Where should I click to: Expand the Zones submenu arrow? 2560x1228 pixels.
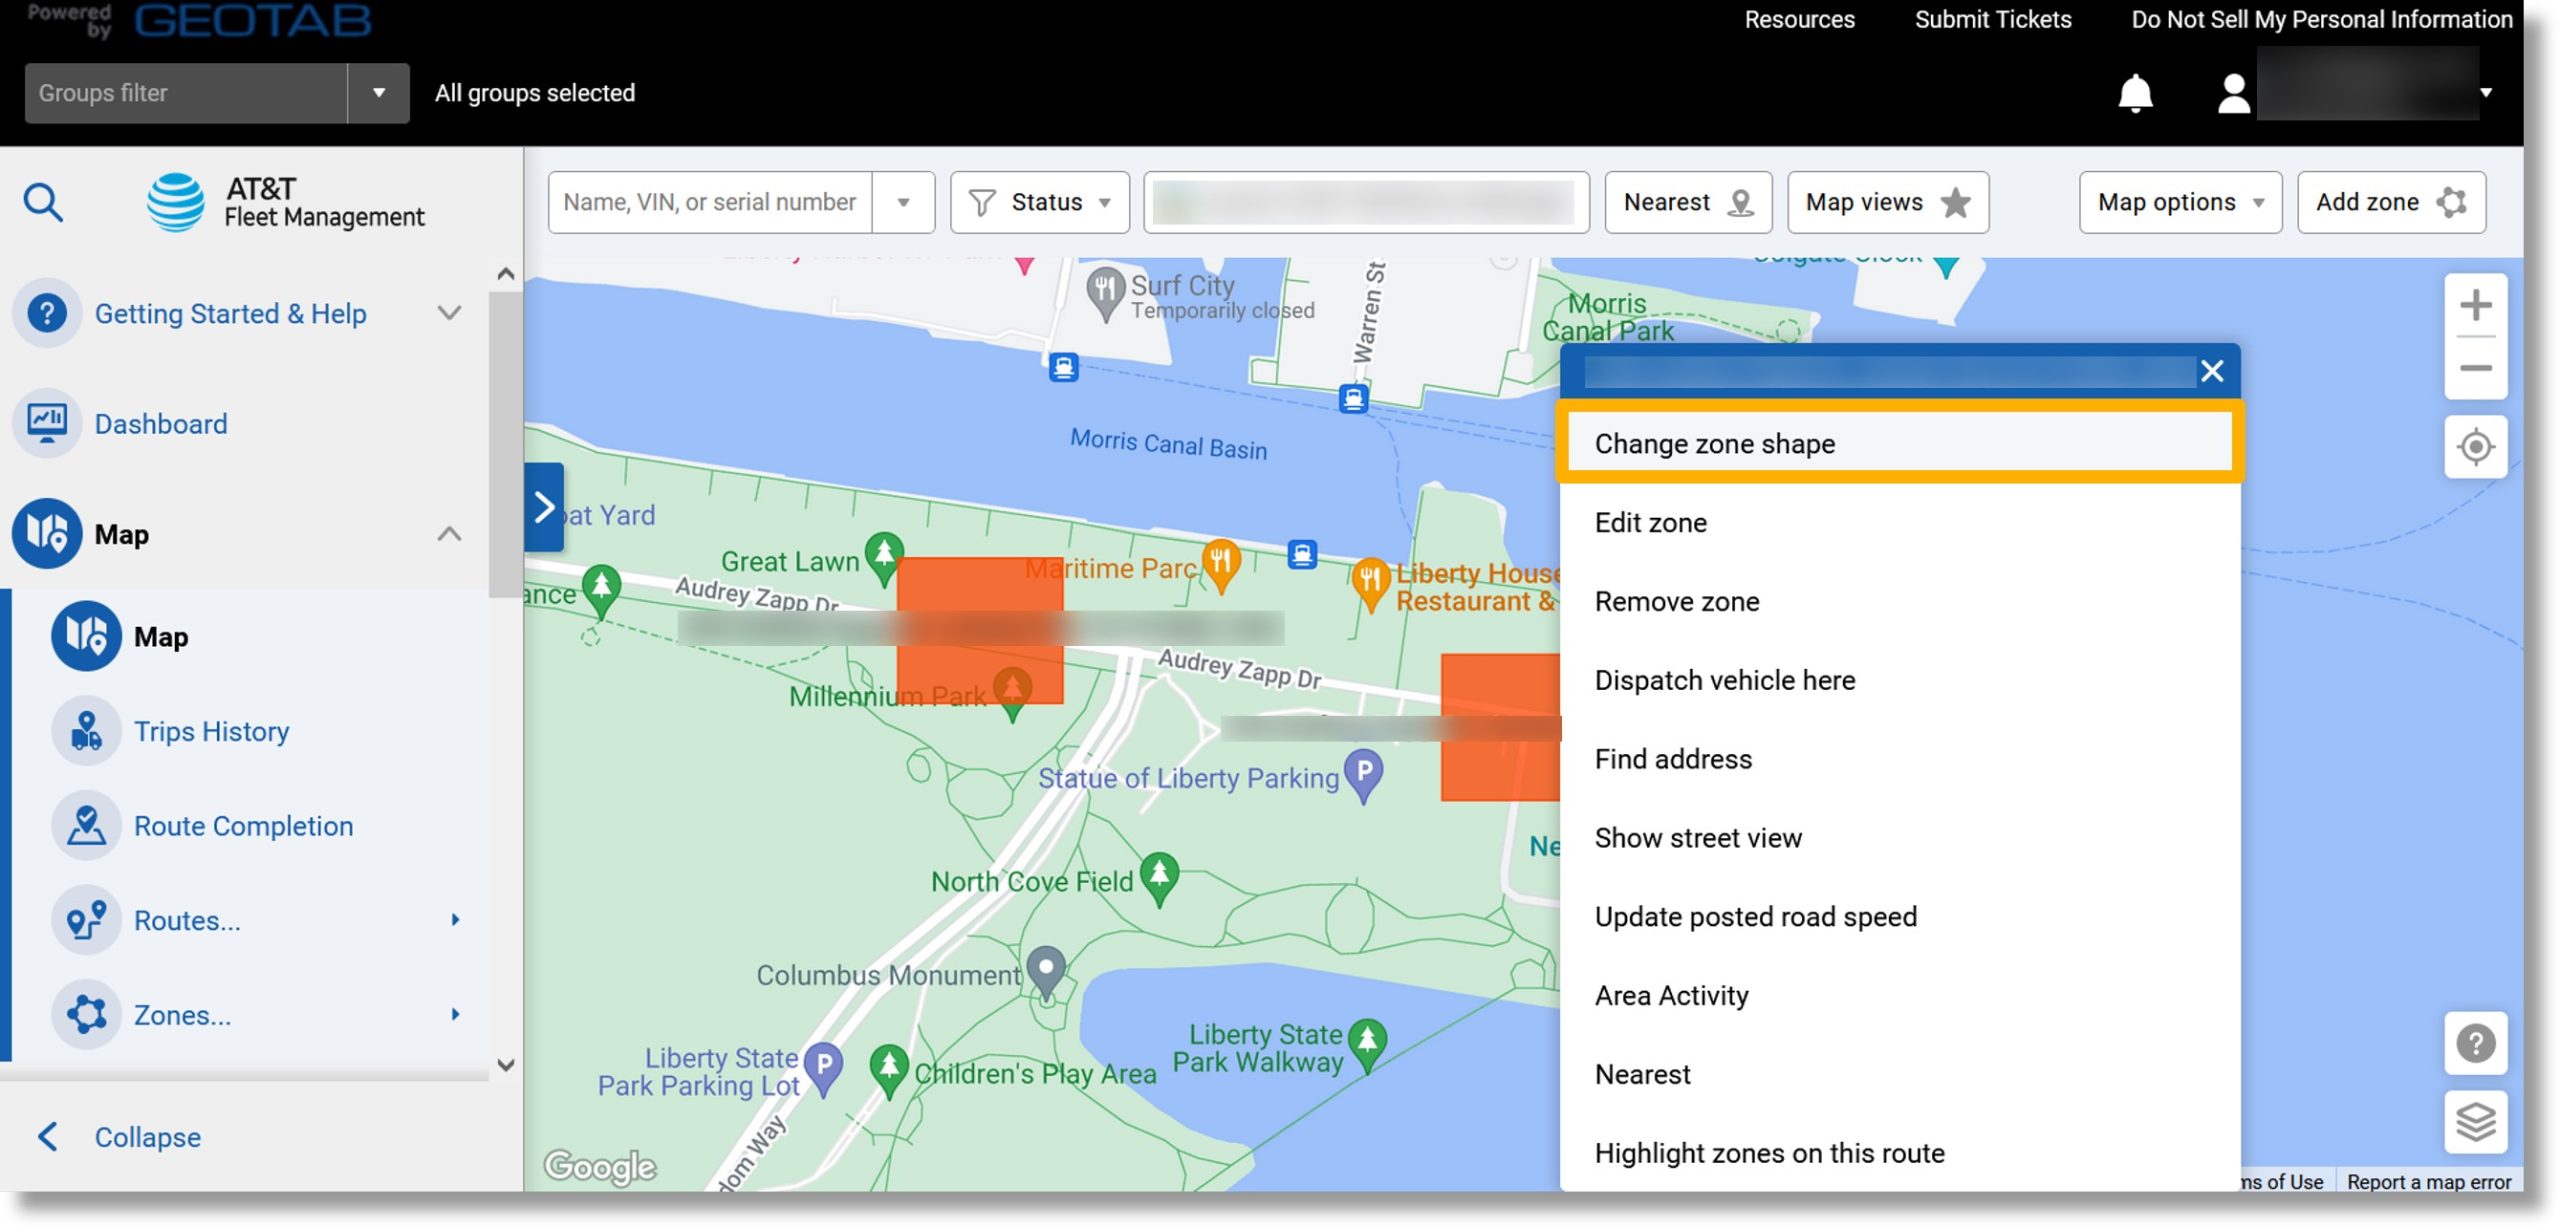pyautogui.click(x=455, y=1015)
